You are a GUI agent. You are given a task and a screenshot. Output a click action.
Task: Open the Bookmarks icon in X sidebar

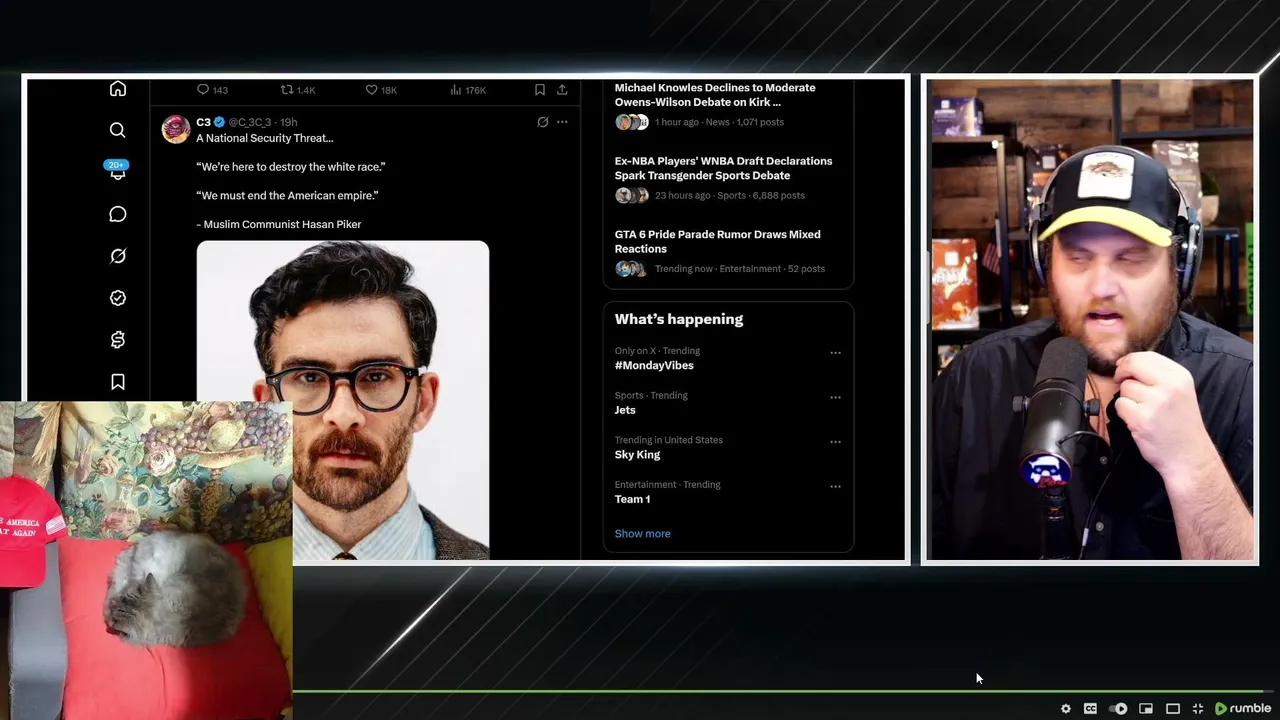click(118, 382)
